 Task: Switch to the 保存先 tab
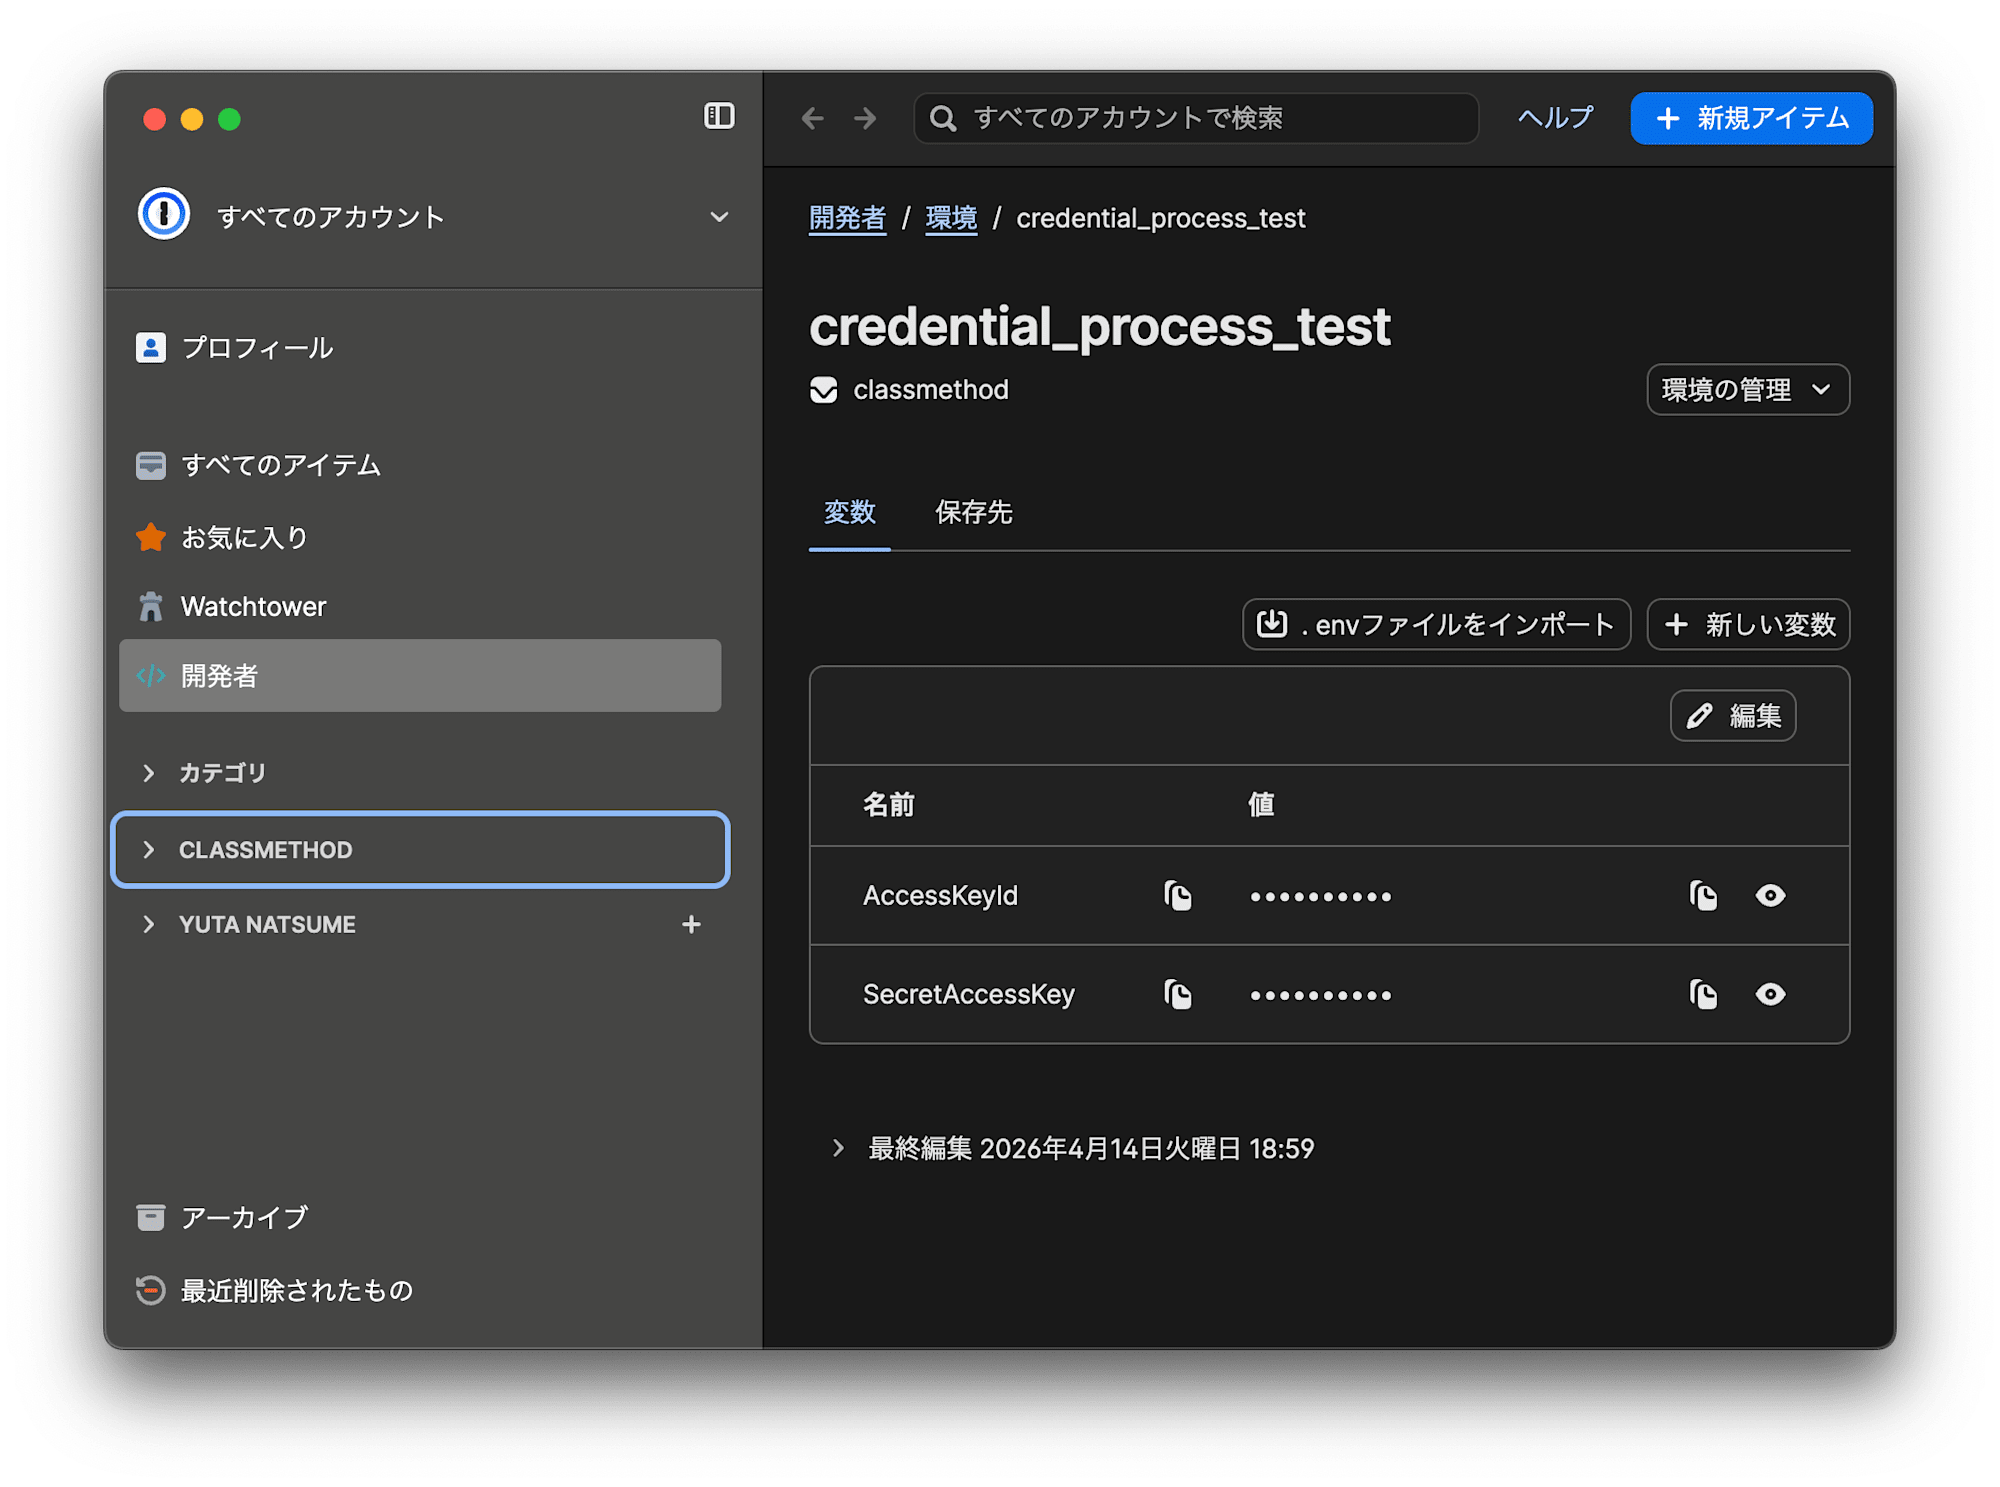pos(973,512)
